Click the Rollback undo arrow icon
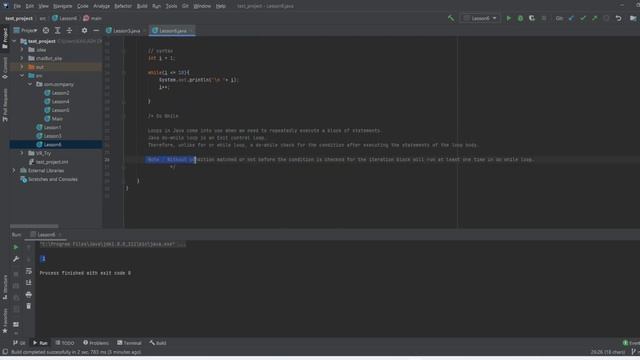 (619, 18)
